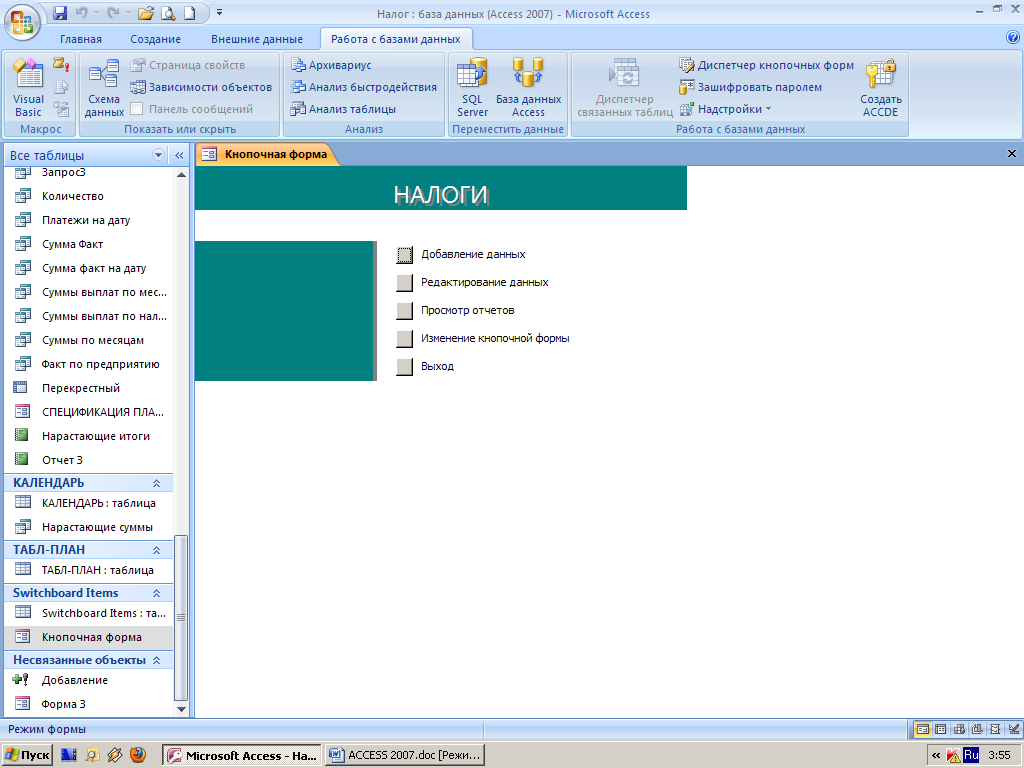Close the Кнопочная форма document
Screen dimensions: 1024x768
pos(1012,154)
